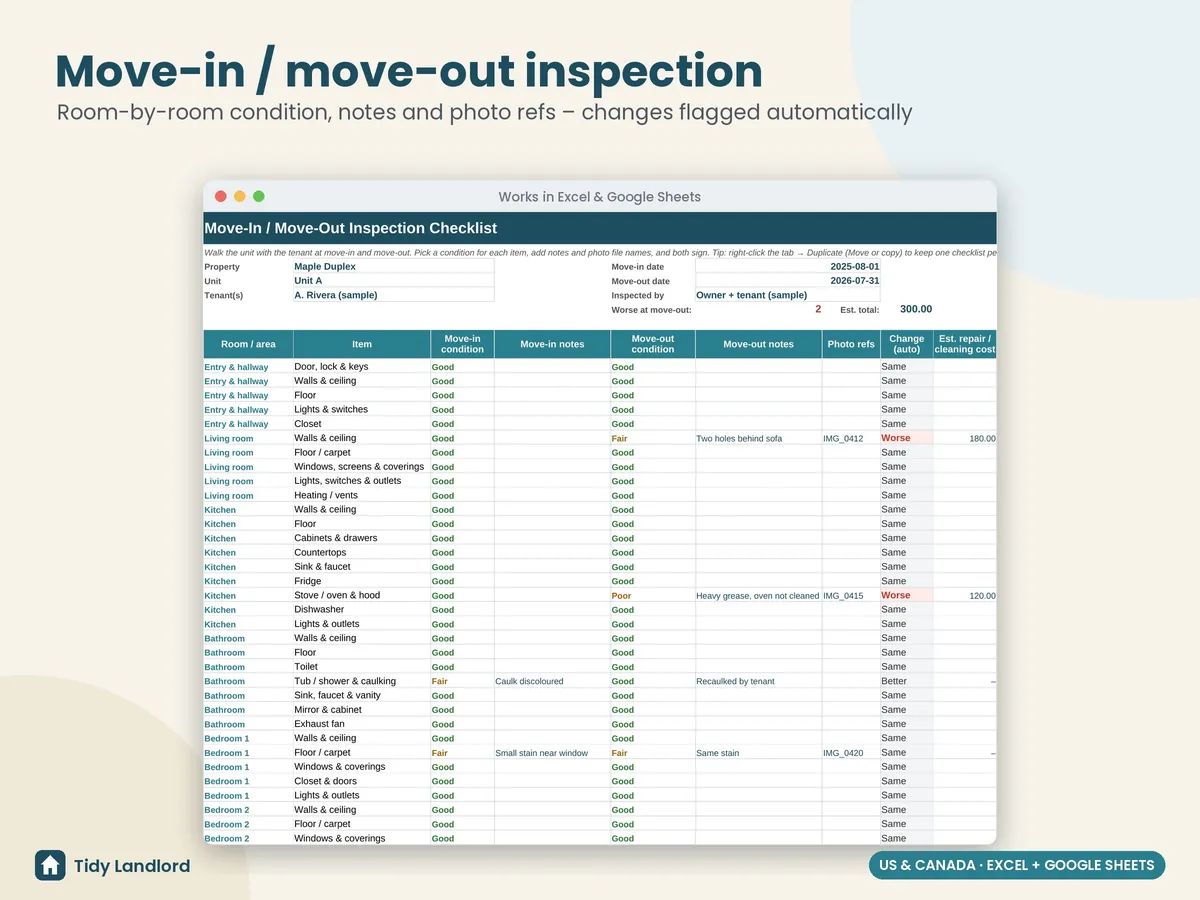The height and width of the screenshot is (900, 1200).
Task: Click the Toilet item cell
Action: pyautogui.click(x=362, y=667)
